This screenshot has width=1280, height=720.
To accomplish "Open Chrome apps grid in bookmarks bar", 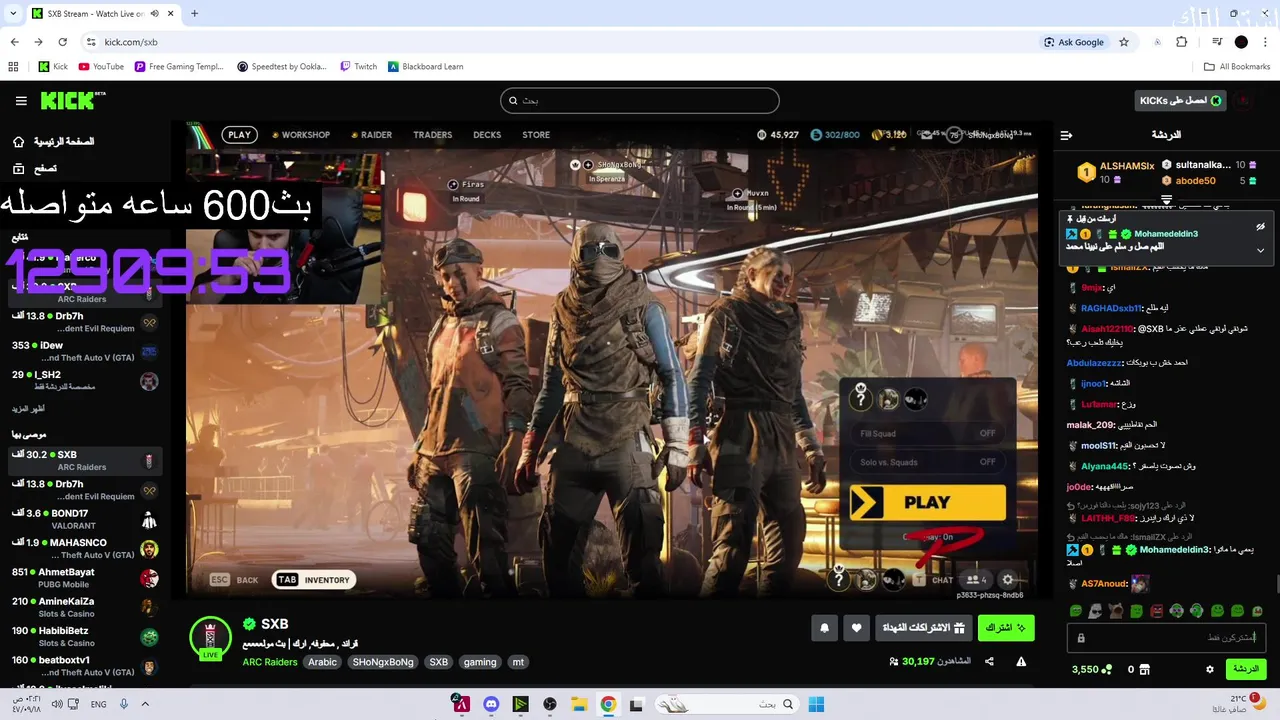I will click(13, 67).
